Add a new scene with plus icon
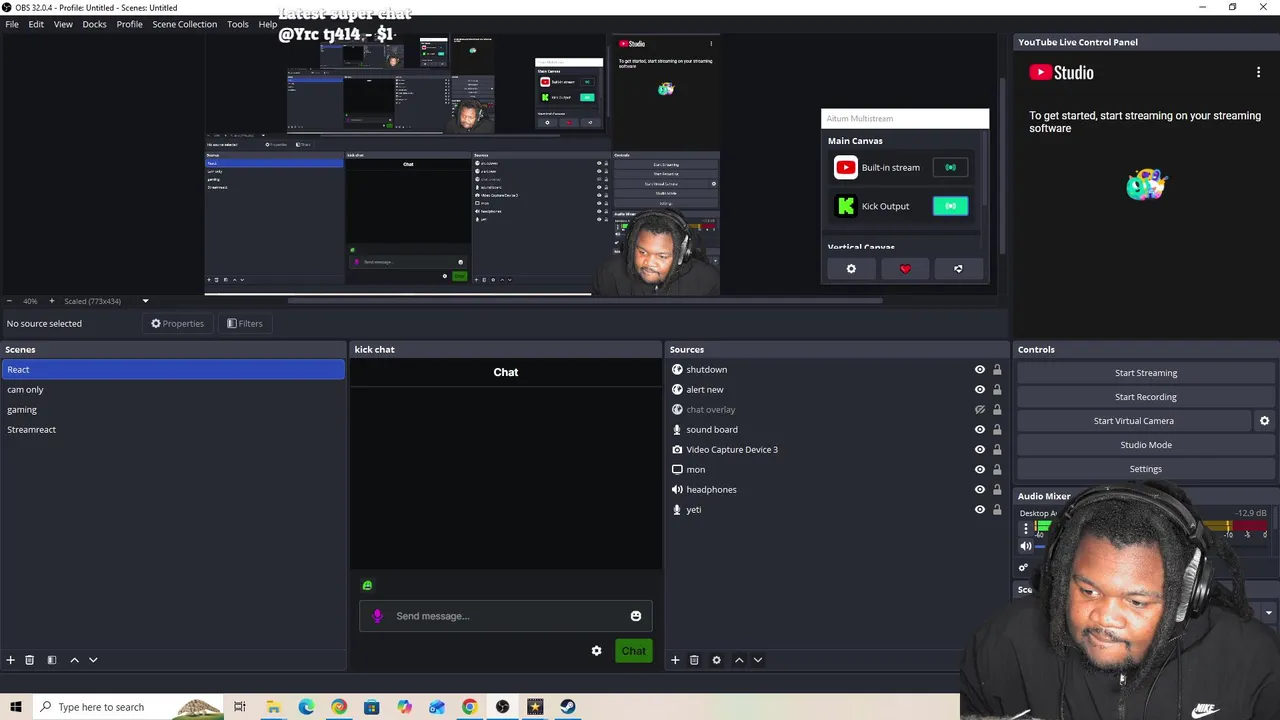The width and height of the screenshot is (1280, 720). point(11,660)
